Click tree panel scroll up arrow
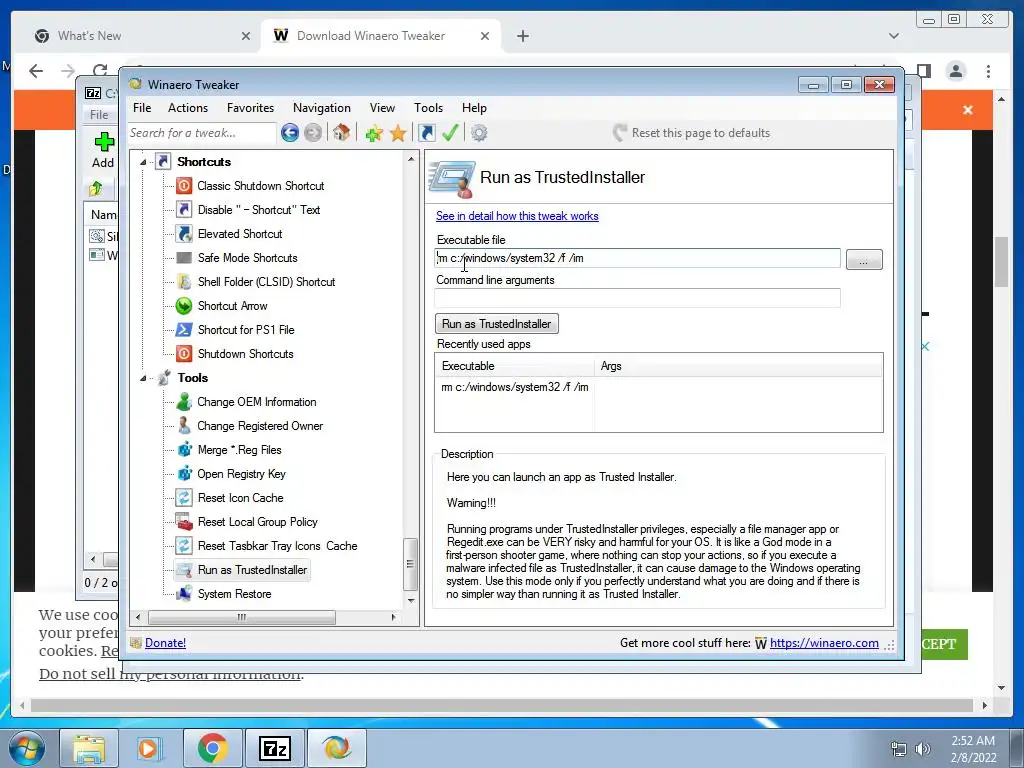Screen dimensions: 1024x768 pyautogui.click(x=411, y=159)
